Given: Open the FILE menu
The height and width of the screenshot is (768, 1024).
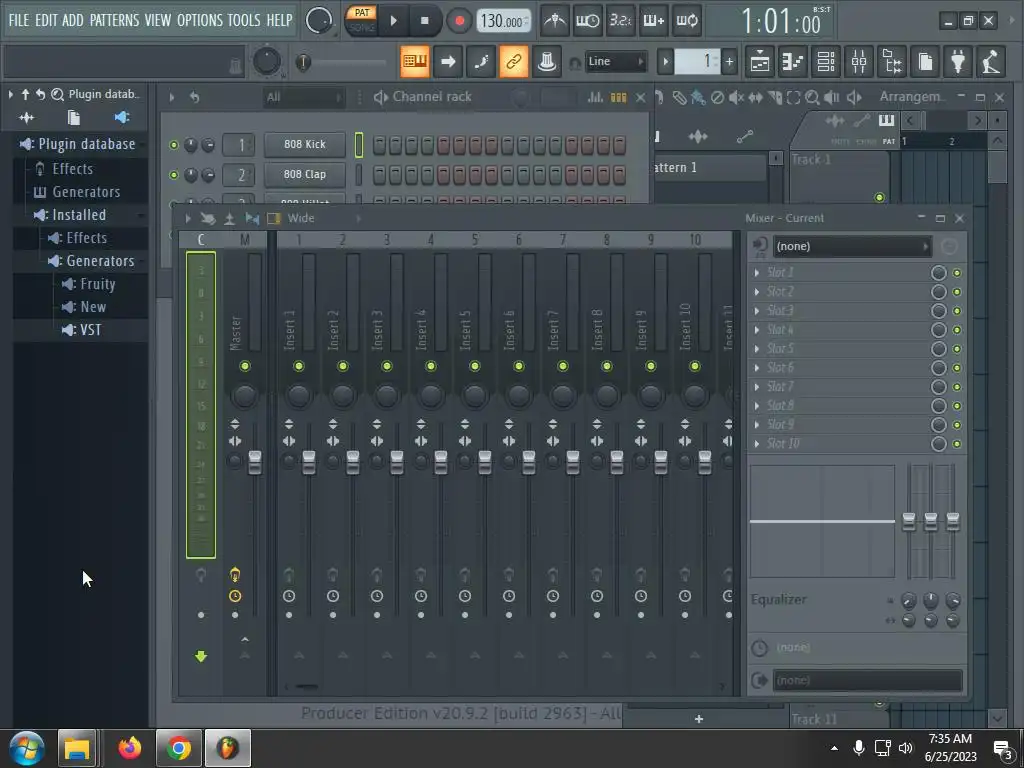Looking at the screenshot, I should pos(18,20).
